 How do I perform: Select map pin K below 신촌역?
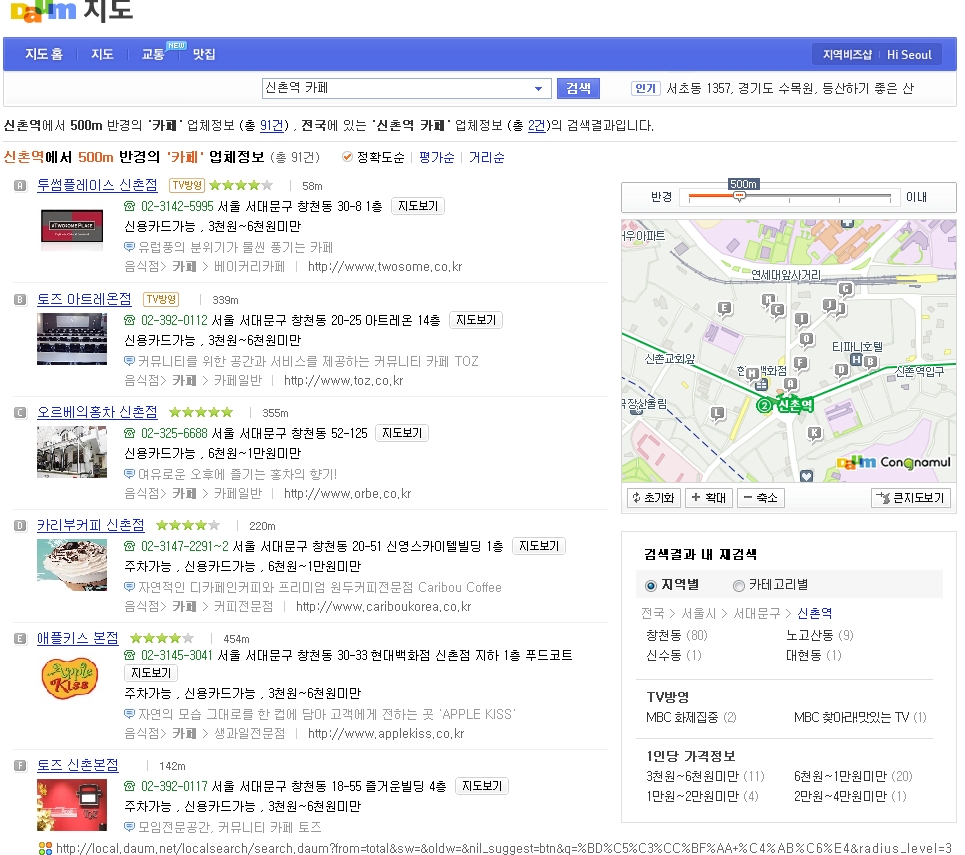point(814,433)
